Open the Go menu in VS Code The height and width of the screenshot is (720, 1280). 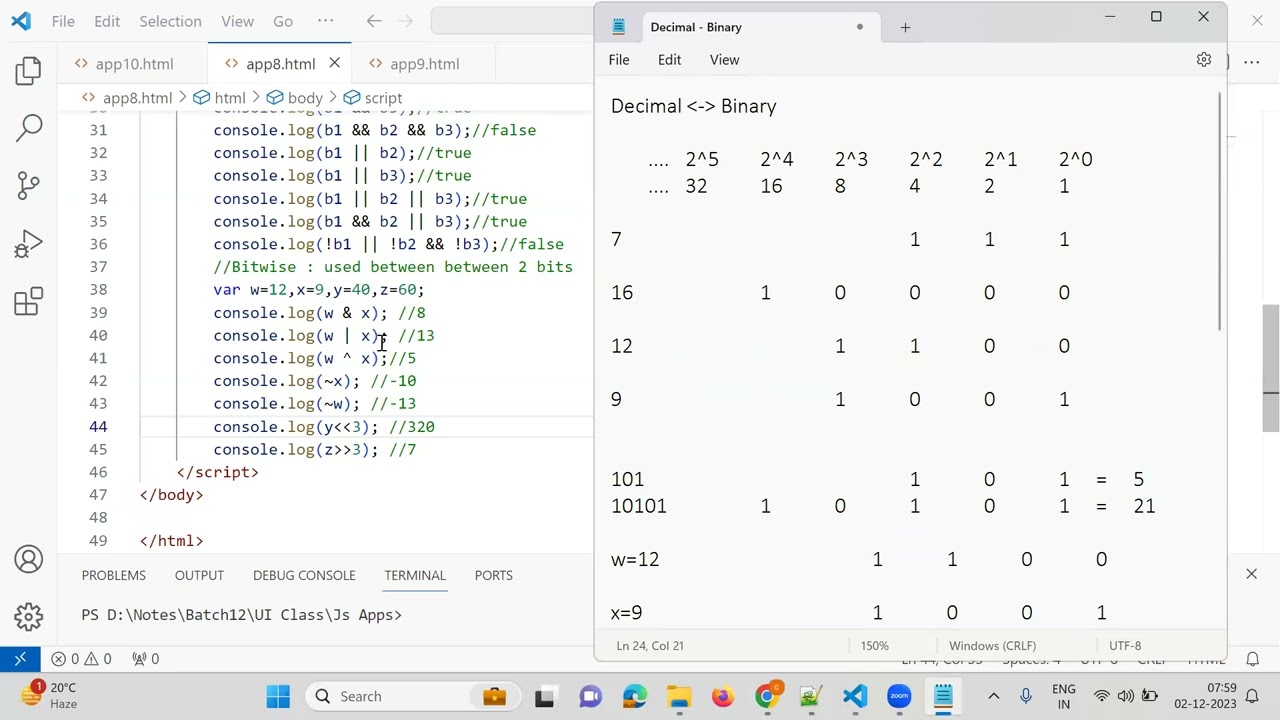tap(283, 21)
